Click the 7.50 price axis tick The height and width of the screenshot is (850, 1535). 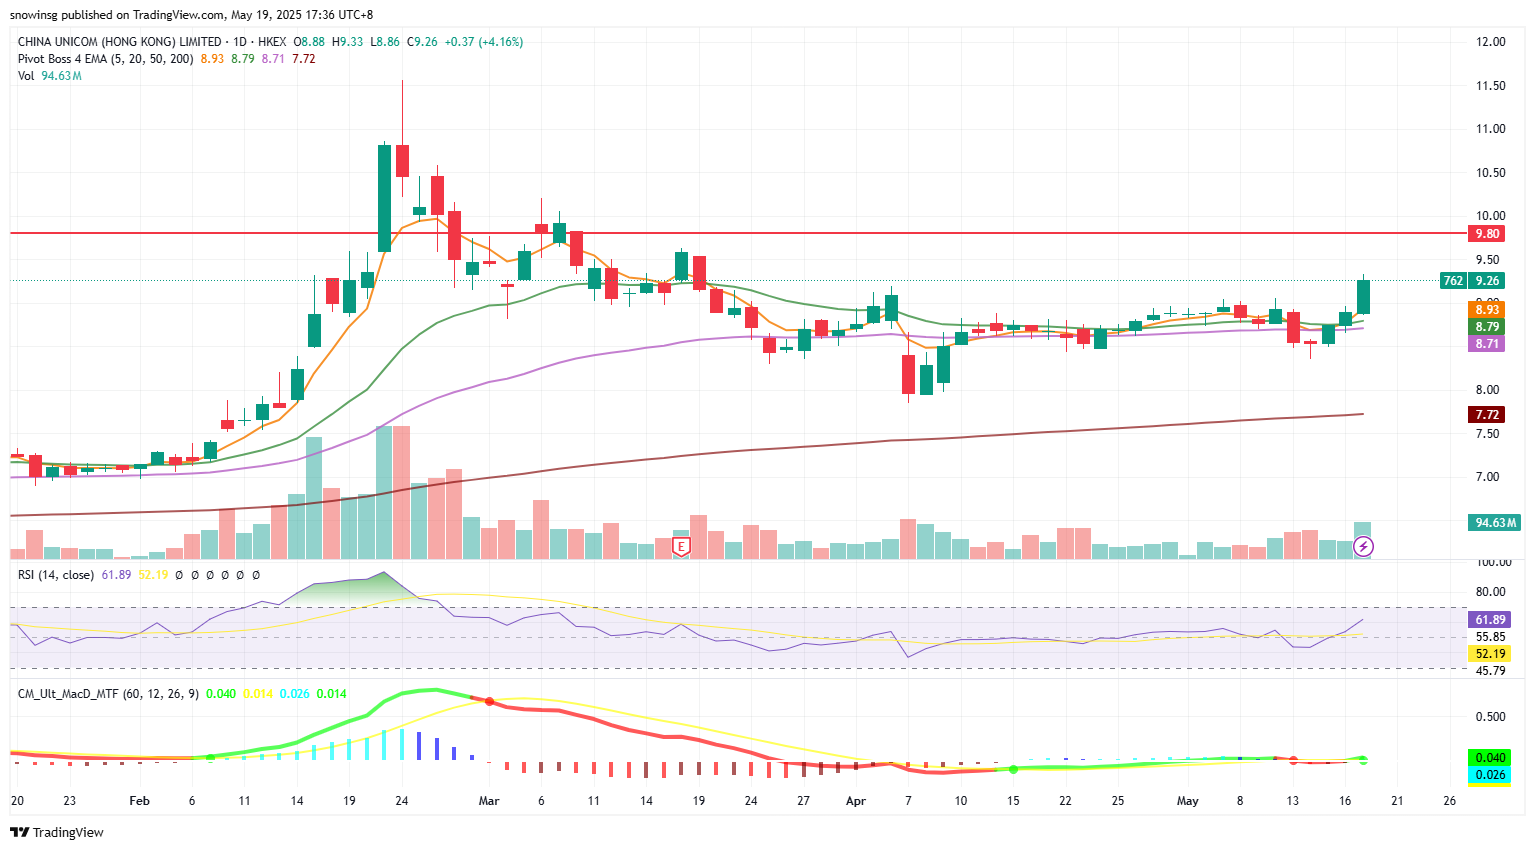click(1487, 434)
